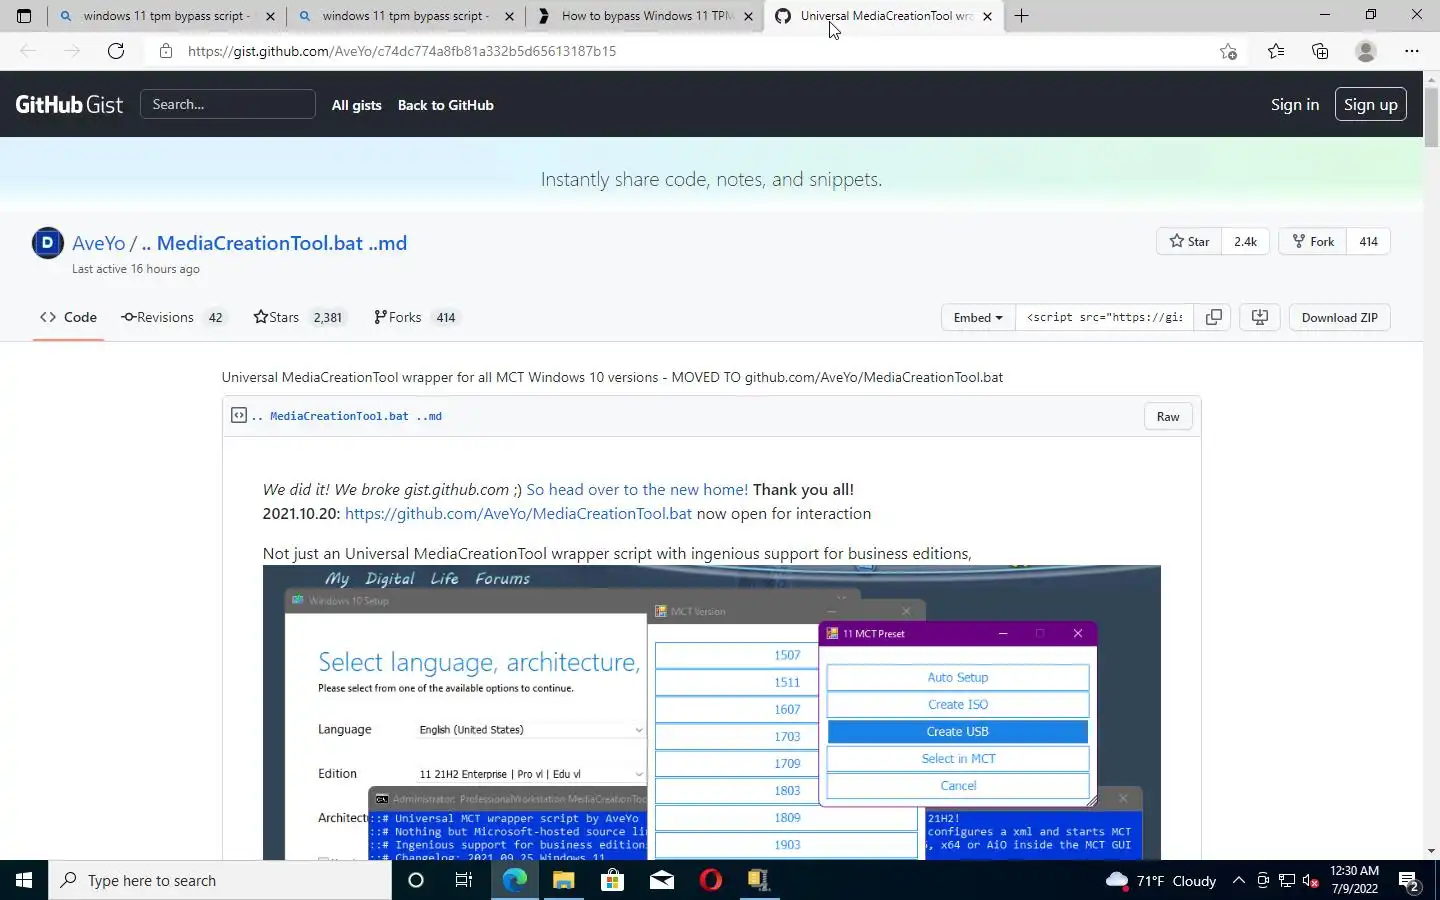Reload the page with the refresh icon
Screen dimensions: 1440x900
coord(116,51)
